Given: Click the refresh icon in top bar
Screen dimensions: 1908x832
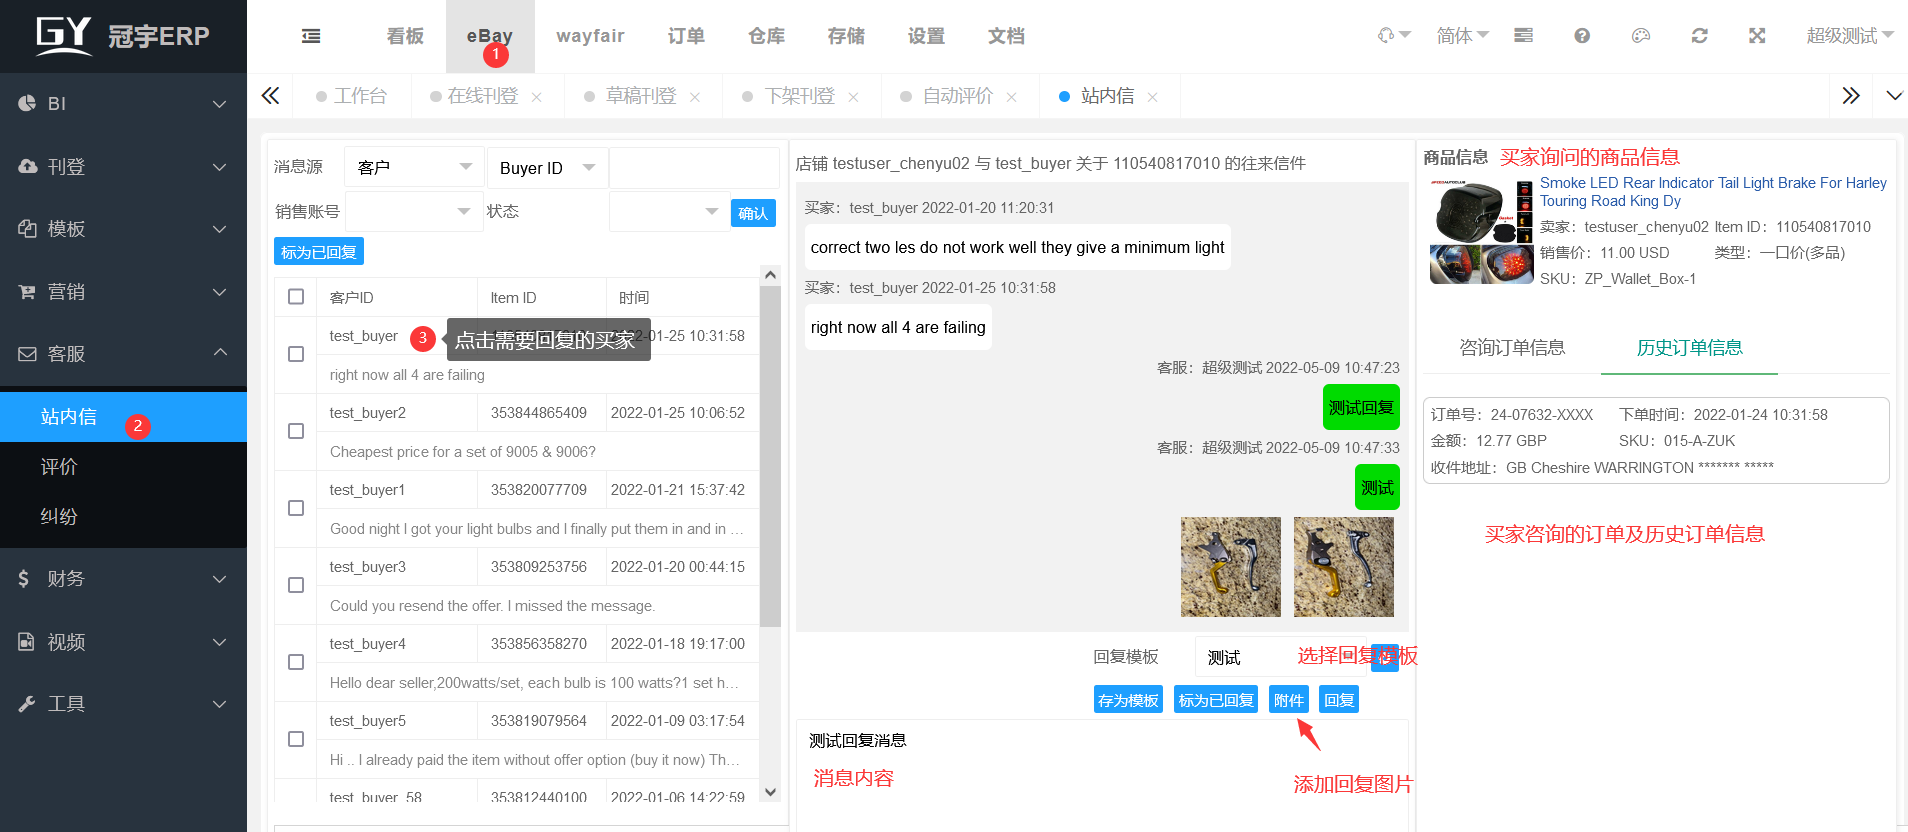Looking at the screenshot, I should coord(1699,36).
